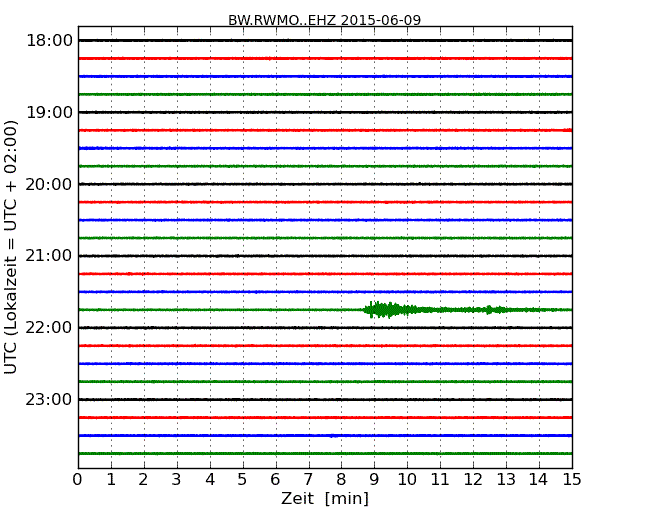
Task: Click the 22:00 time label
Action: pos(49,328)
